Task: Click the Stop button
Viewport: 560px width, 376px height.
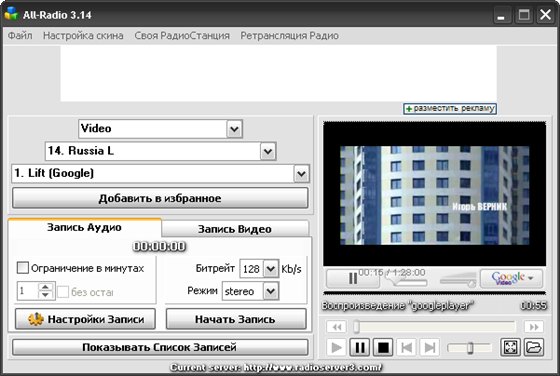Action: pyautogui.click(x=383, y=347)
